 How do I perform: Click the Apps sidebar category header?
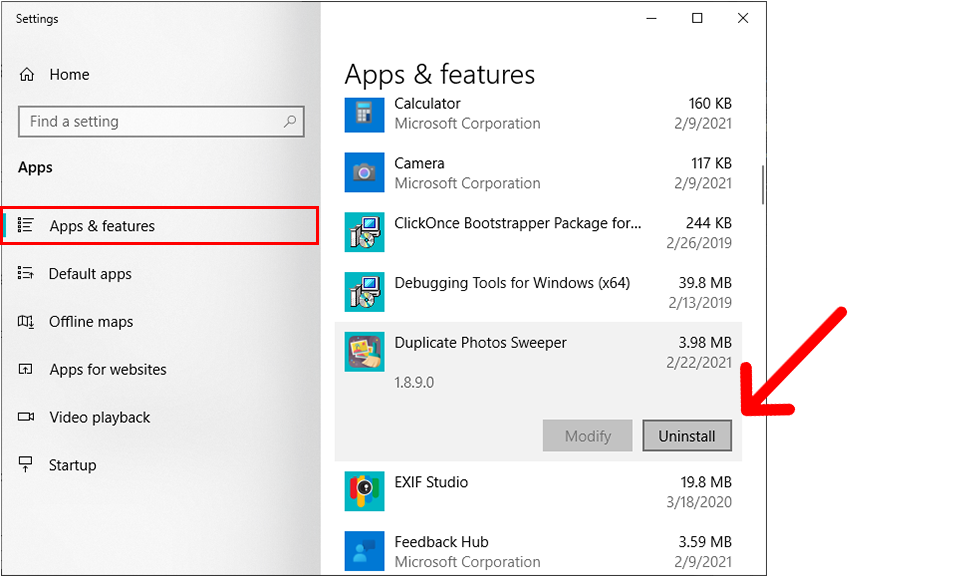coord(35,167)
